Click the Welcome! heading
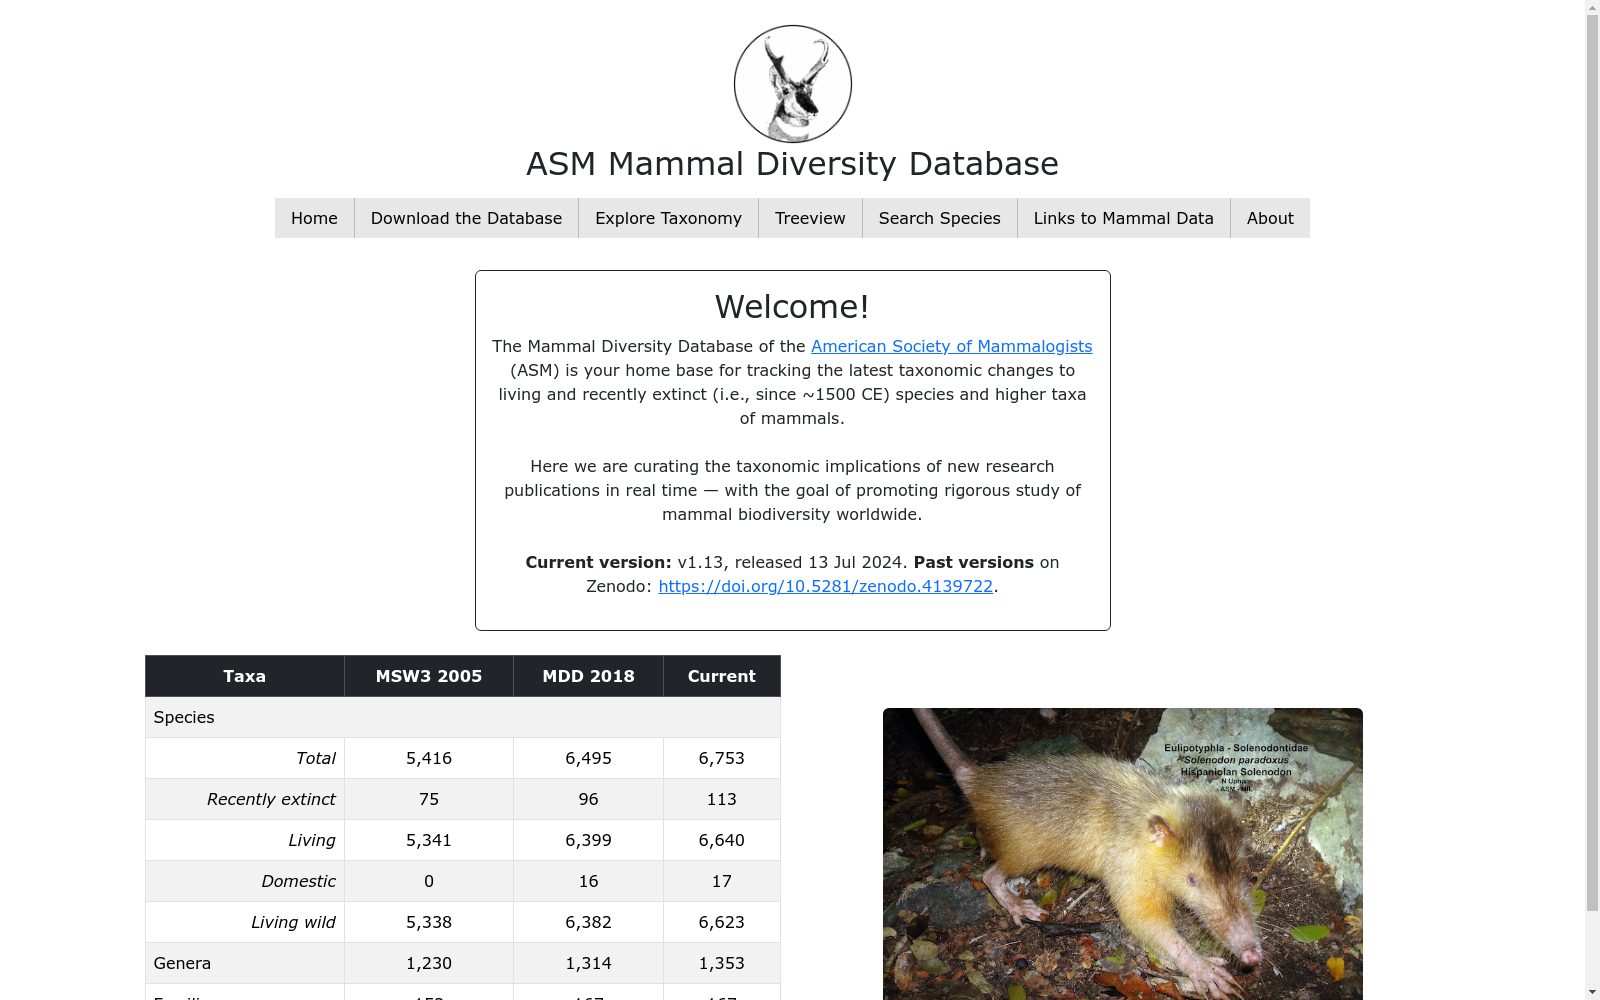This screenshot has width=1600, height=1000. 792,307
